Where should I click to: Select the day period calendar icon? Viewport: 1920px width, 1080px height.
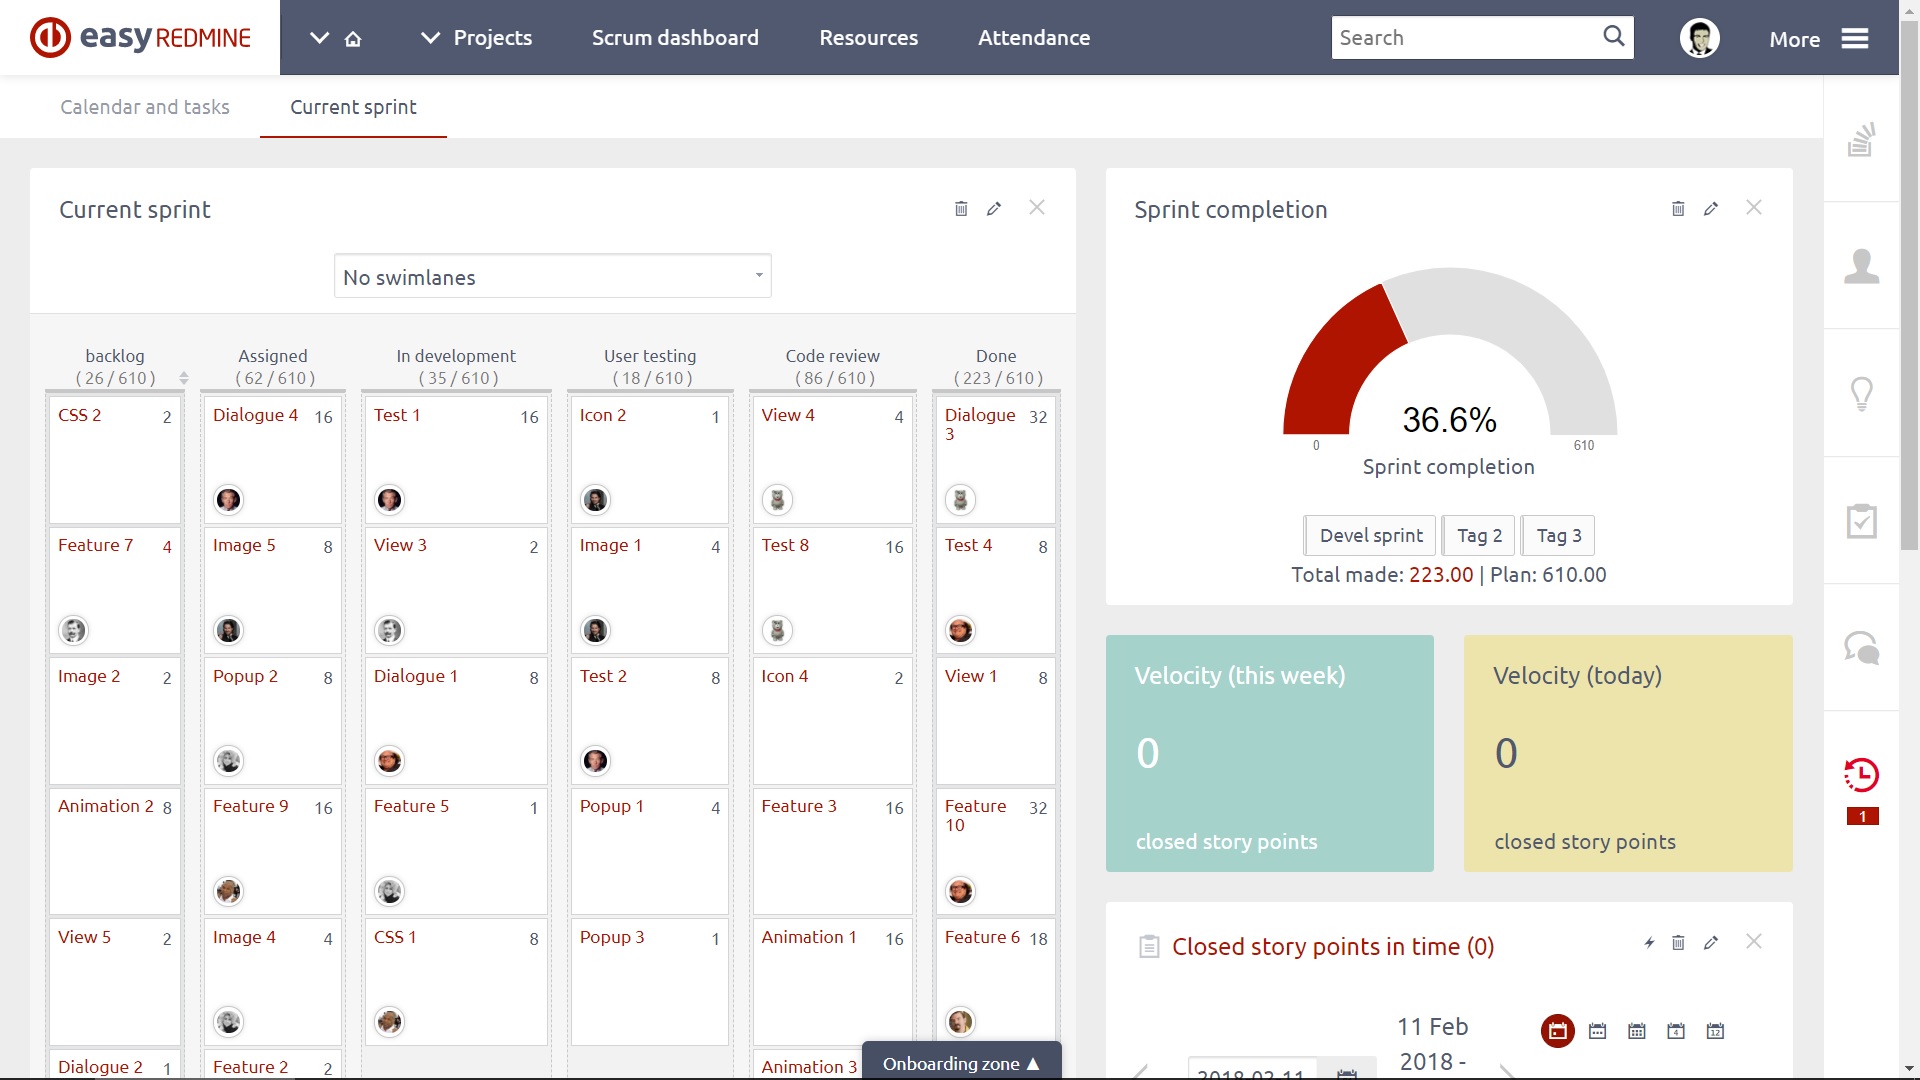click(x=1557, y=1030)
